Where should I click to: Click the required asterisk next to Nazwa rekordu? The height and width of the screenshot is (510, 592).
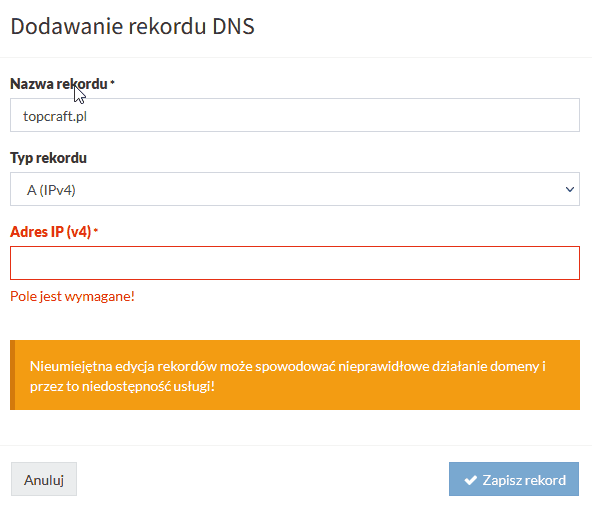tap(112, 81)
